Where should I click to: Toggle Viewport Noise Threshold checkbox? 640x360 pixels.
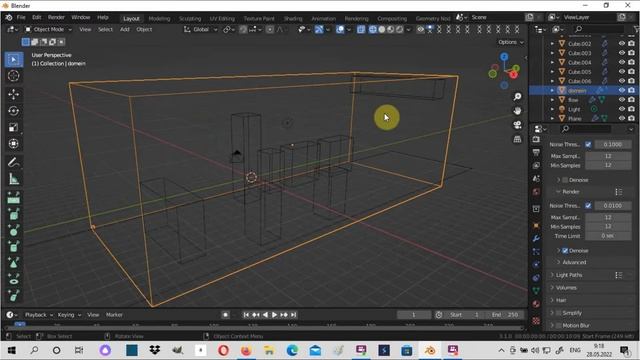(588, 144)
